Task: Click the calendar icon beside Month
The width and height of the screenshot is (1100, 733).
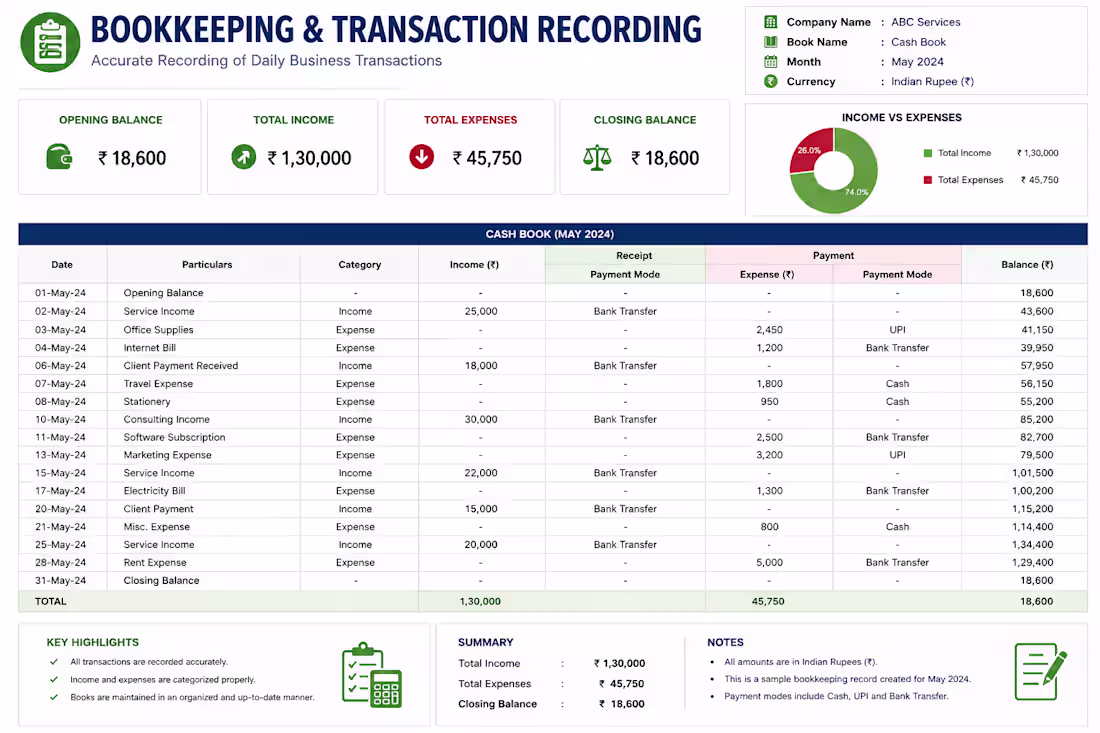Action: pyautogui.click(x=770, y=62)
